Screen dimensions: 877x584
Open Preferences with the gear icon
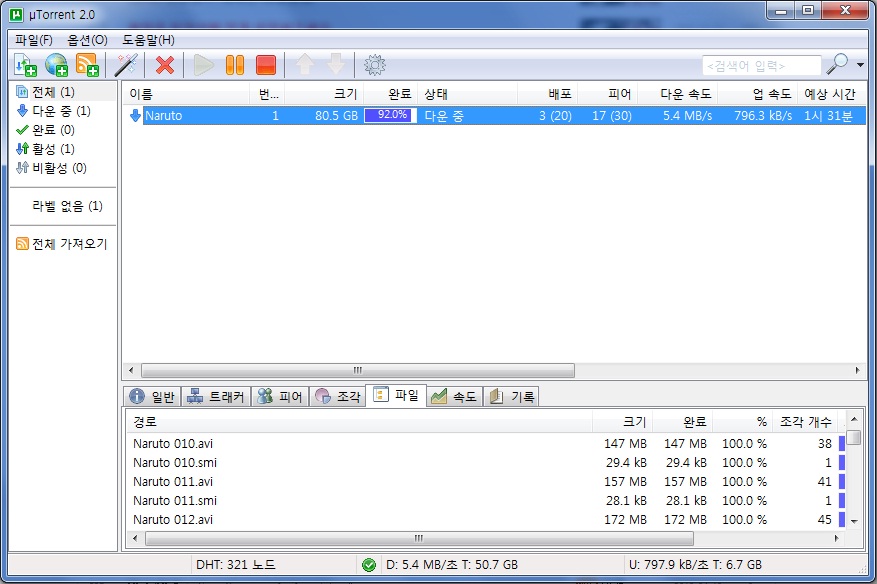coord(375,65)
